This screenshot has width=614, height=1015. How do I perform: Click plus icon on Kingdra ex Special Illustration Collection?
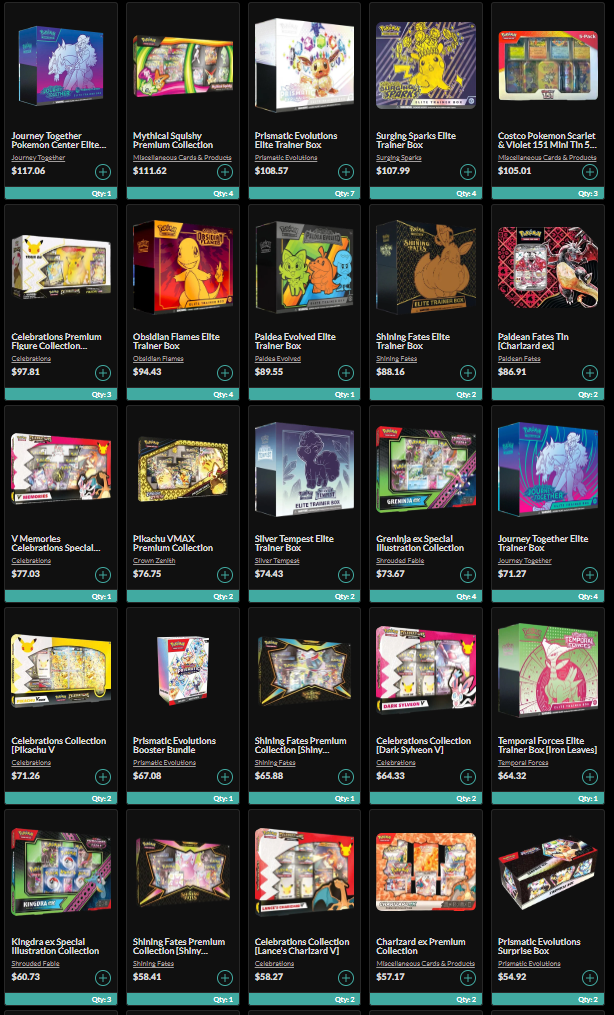(x=103, y=978)
